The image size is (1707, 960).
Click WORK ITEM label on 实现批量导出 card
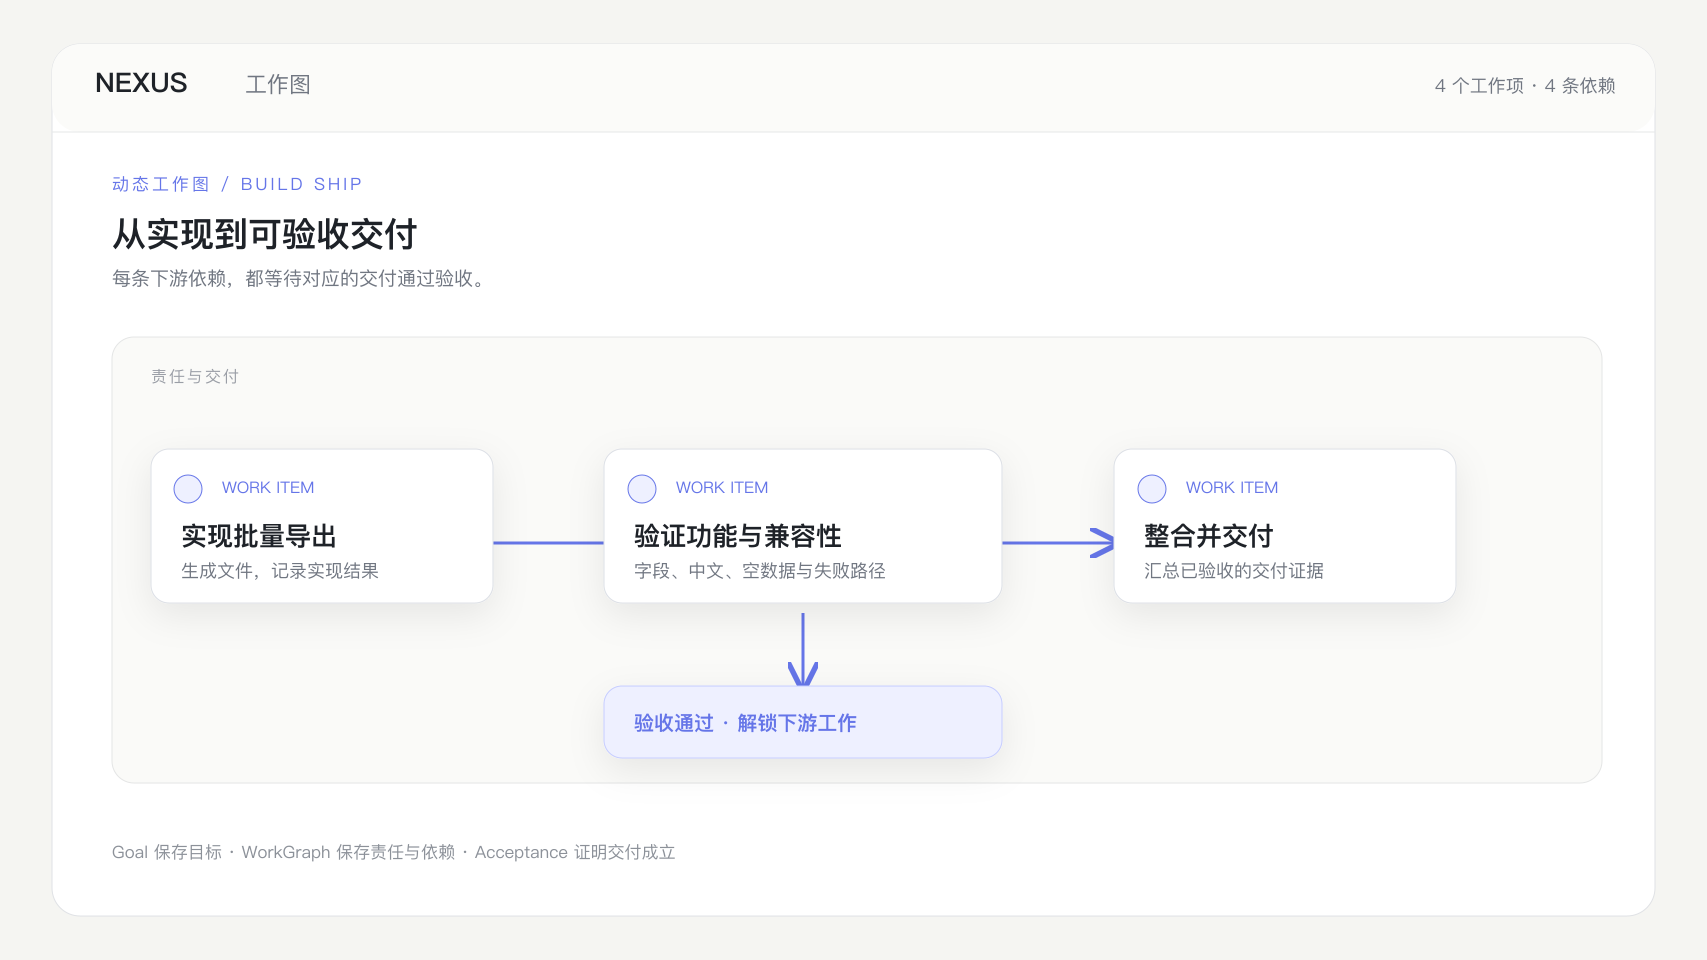pyautogui.click(x=268, y=487)
